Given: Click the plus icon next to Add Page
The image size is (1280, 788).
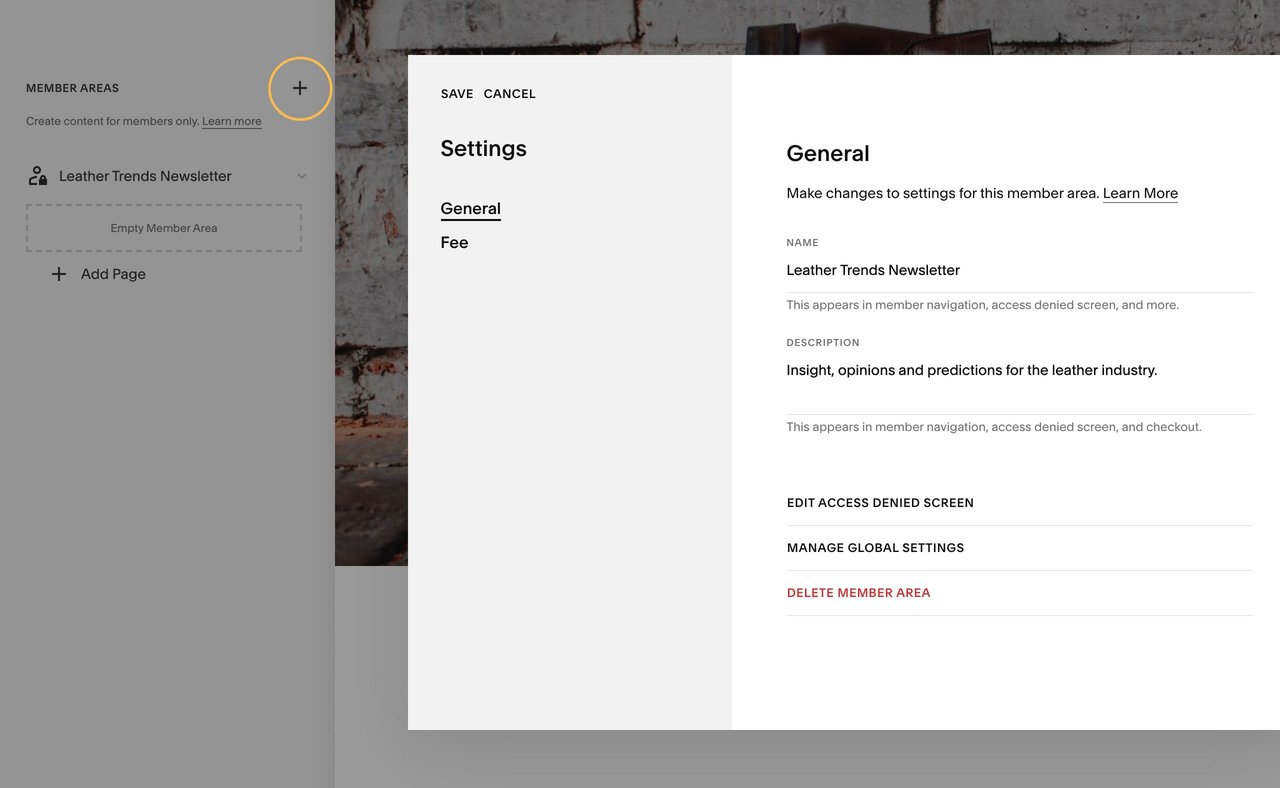Looking at the screenshot, I should click(x=58, y=273).
